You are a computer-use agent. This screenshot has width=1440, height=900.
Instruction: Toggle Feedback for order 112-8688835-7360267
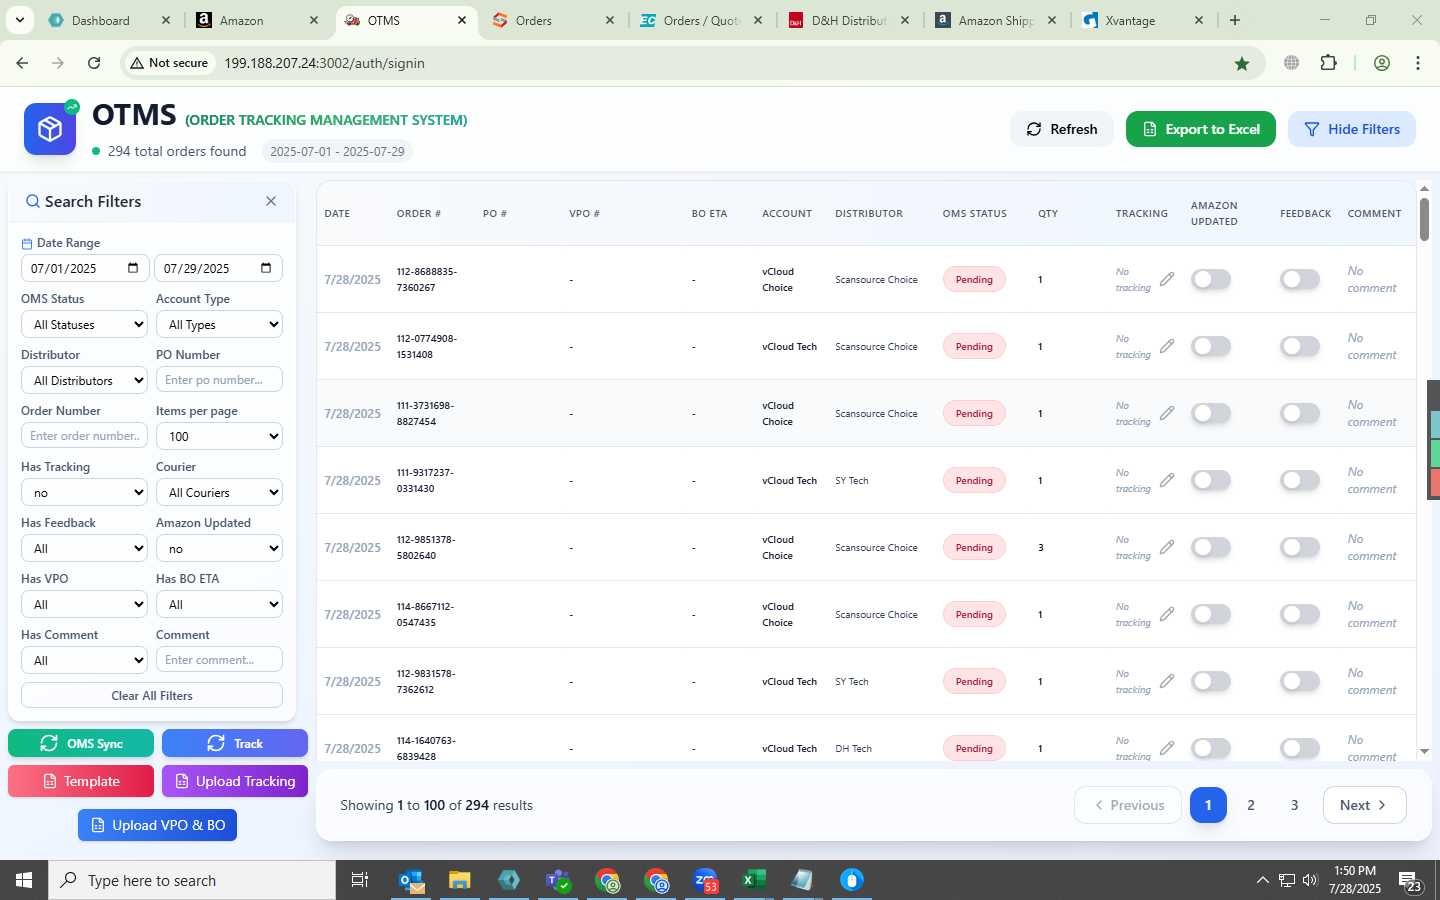(1300, 279)
